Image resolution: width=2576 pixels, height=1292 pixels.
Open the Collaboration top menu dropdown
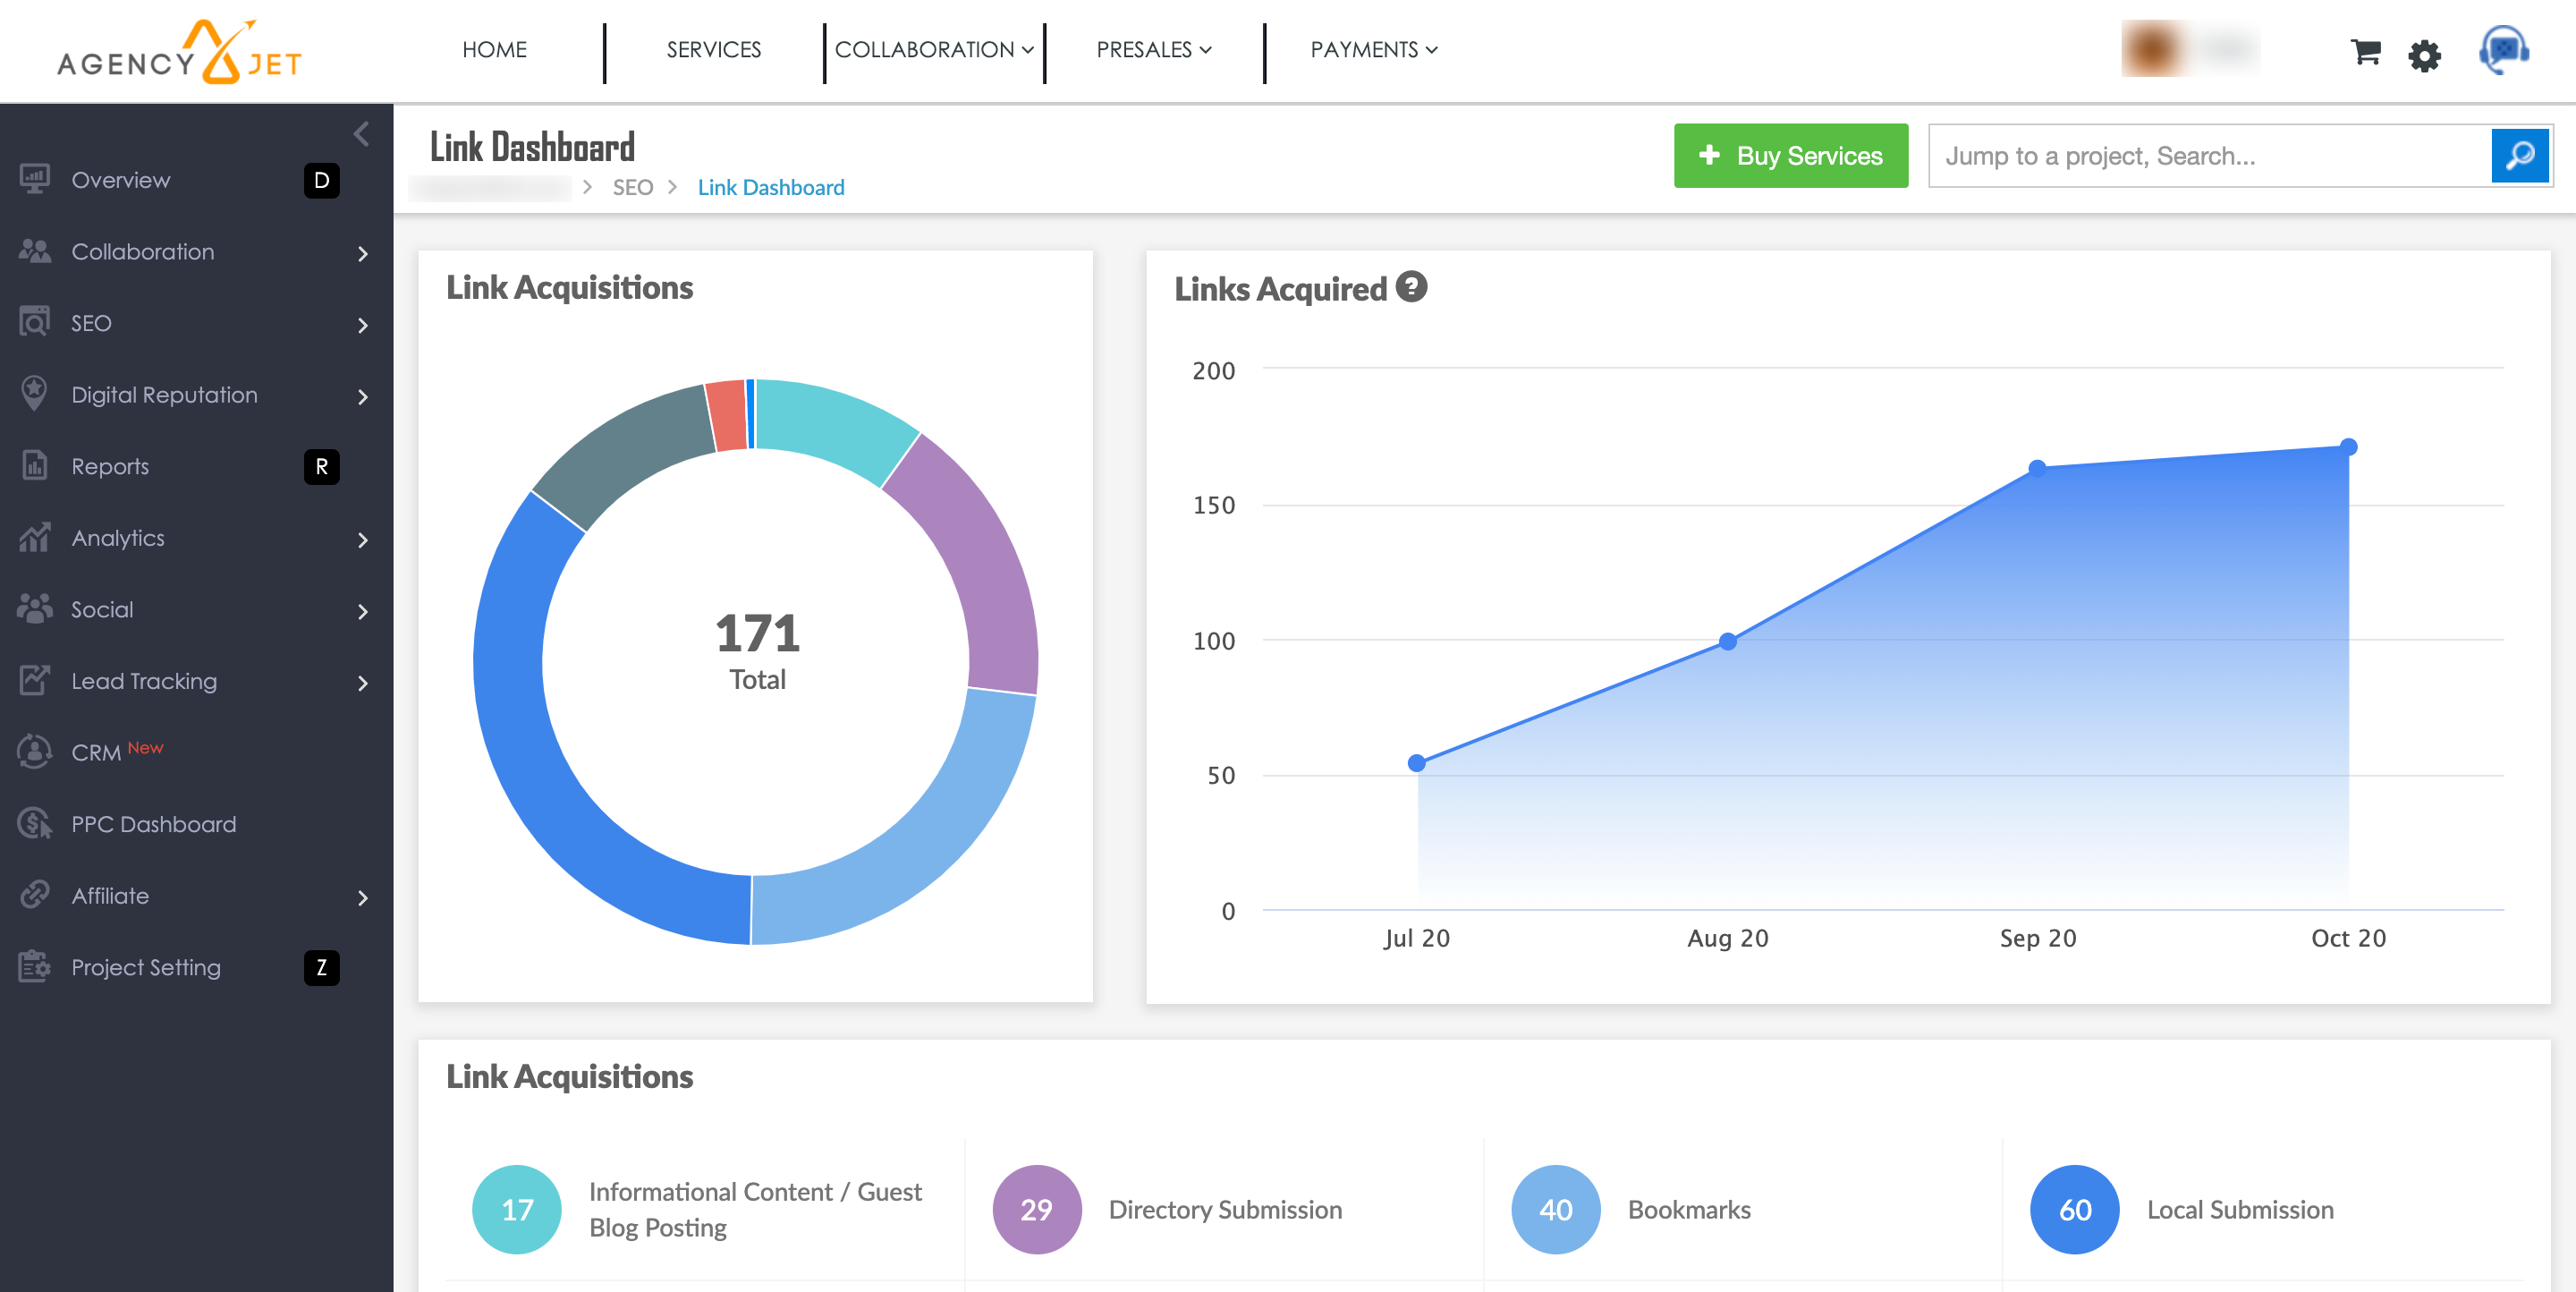(x=933, y=50)
